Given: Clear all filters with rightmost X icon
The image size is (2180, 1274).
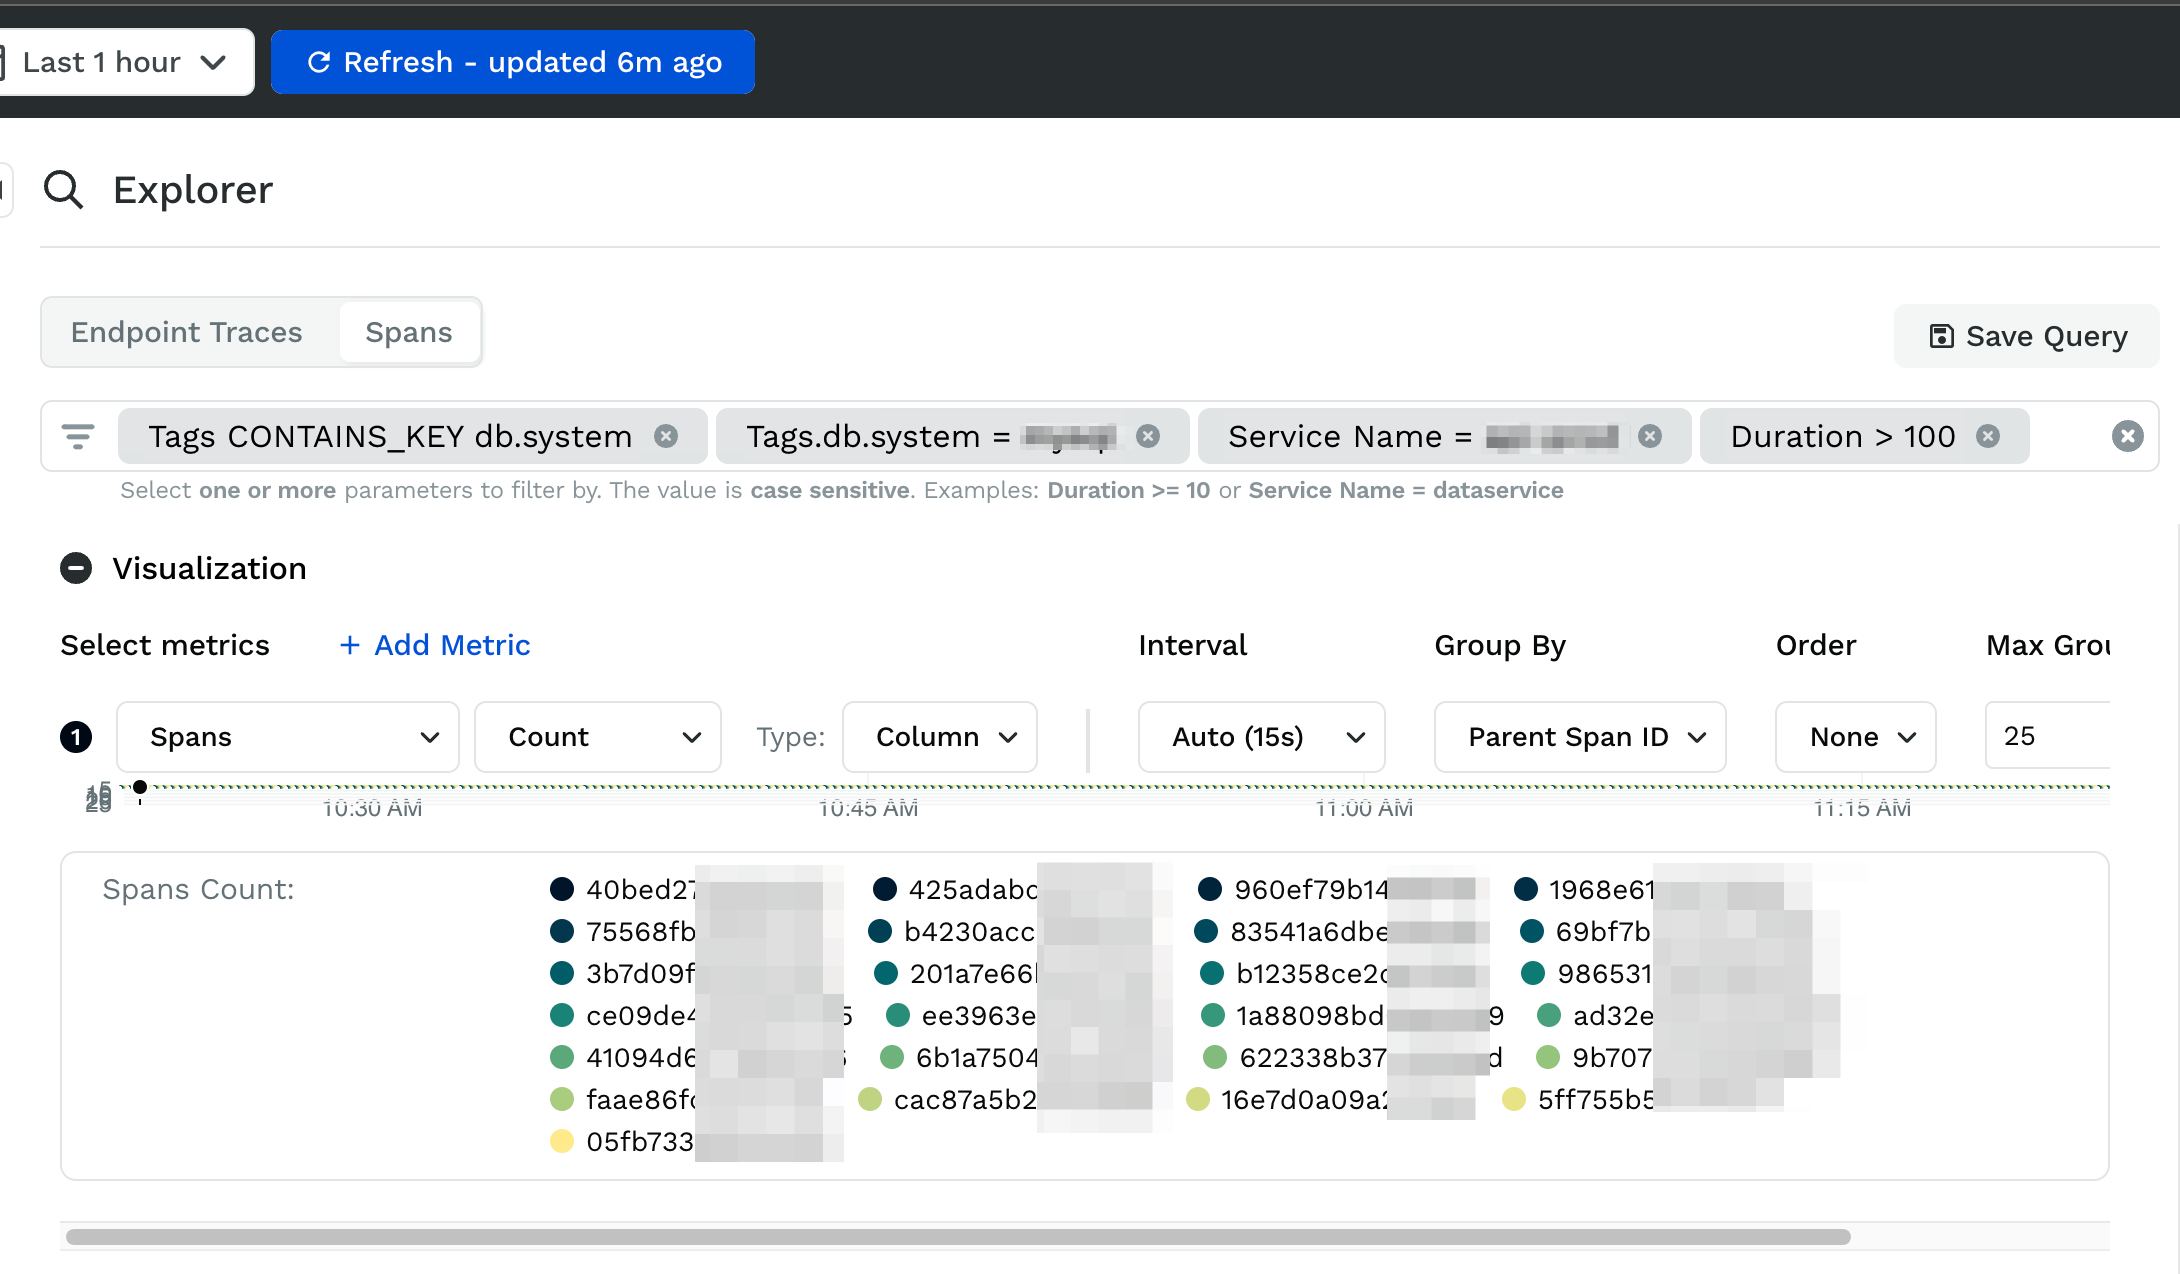Looking at the screenshot, I should (2127, 435).
